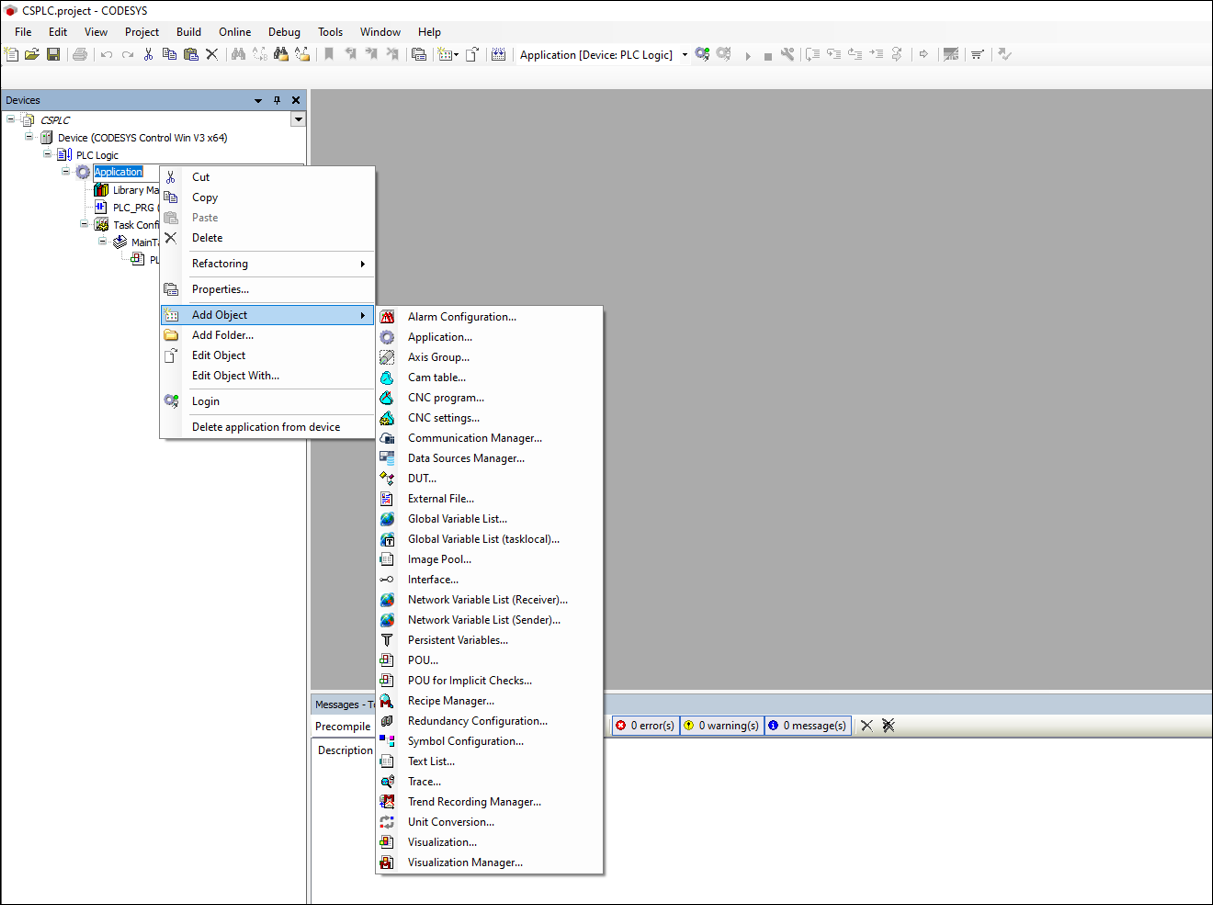The image size is (1213, 905).
Task: Open the Debug menu
Action: 284,31
